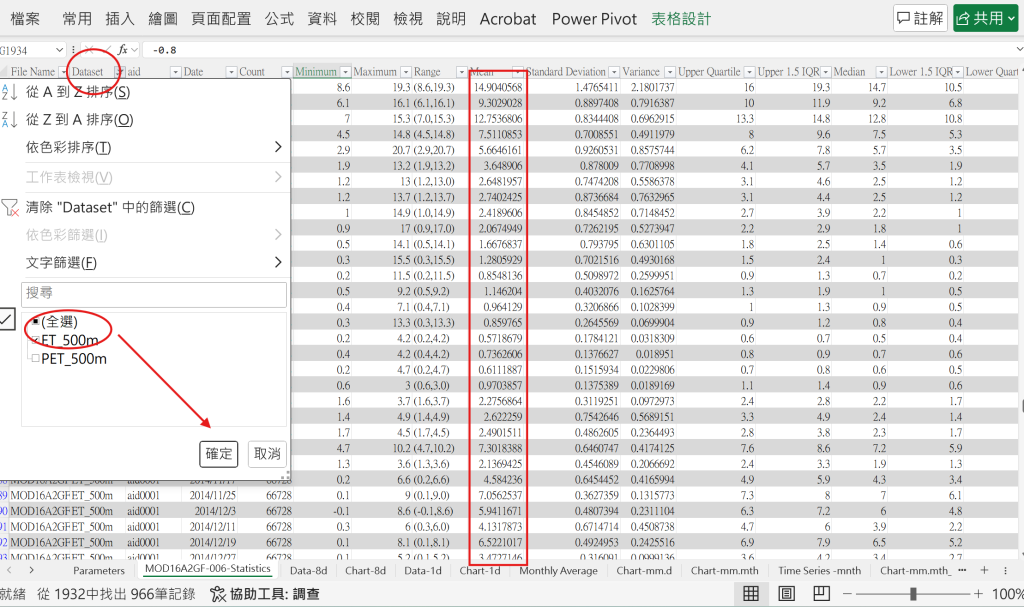Open the Power Pivot ribbon tab

(594, 19)
